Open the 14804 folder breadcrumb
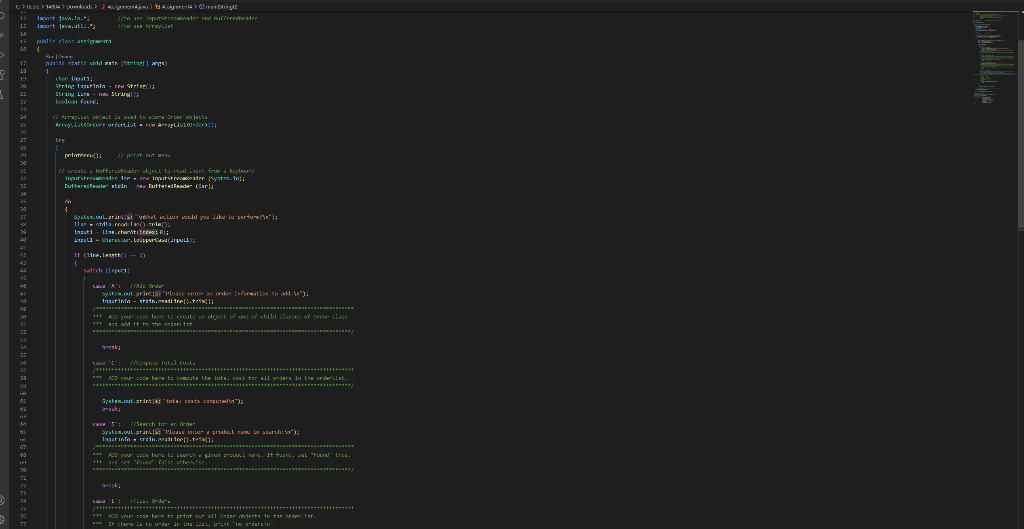 52,6
